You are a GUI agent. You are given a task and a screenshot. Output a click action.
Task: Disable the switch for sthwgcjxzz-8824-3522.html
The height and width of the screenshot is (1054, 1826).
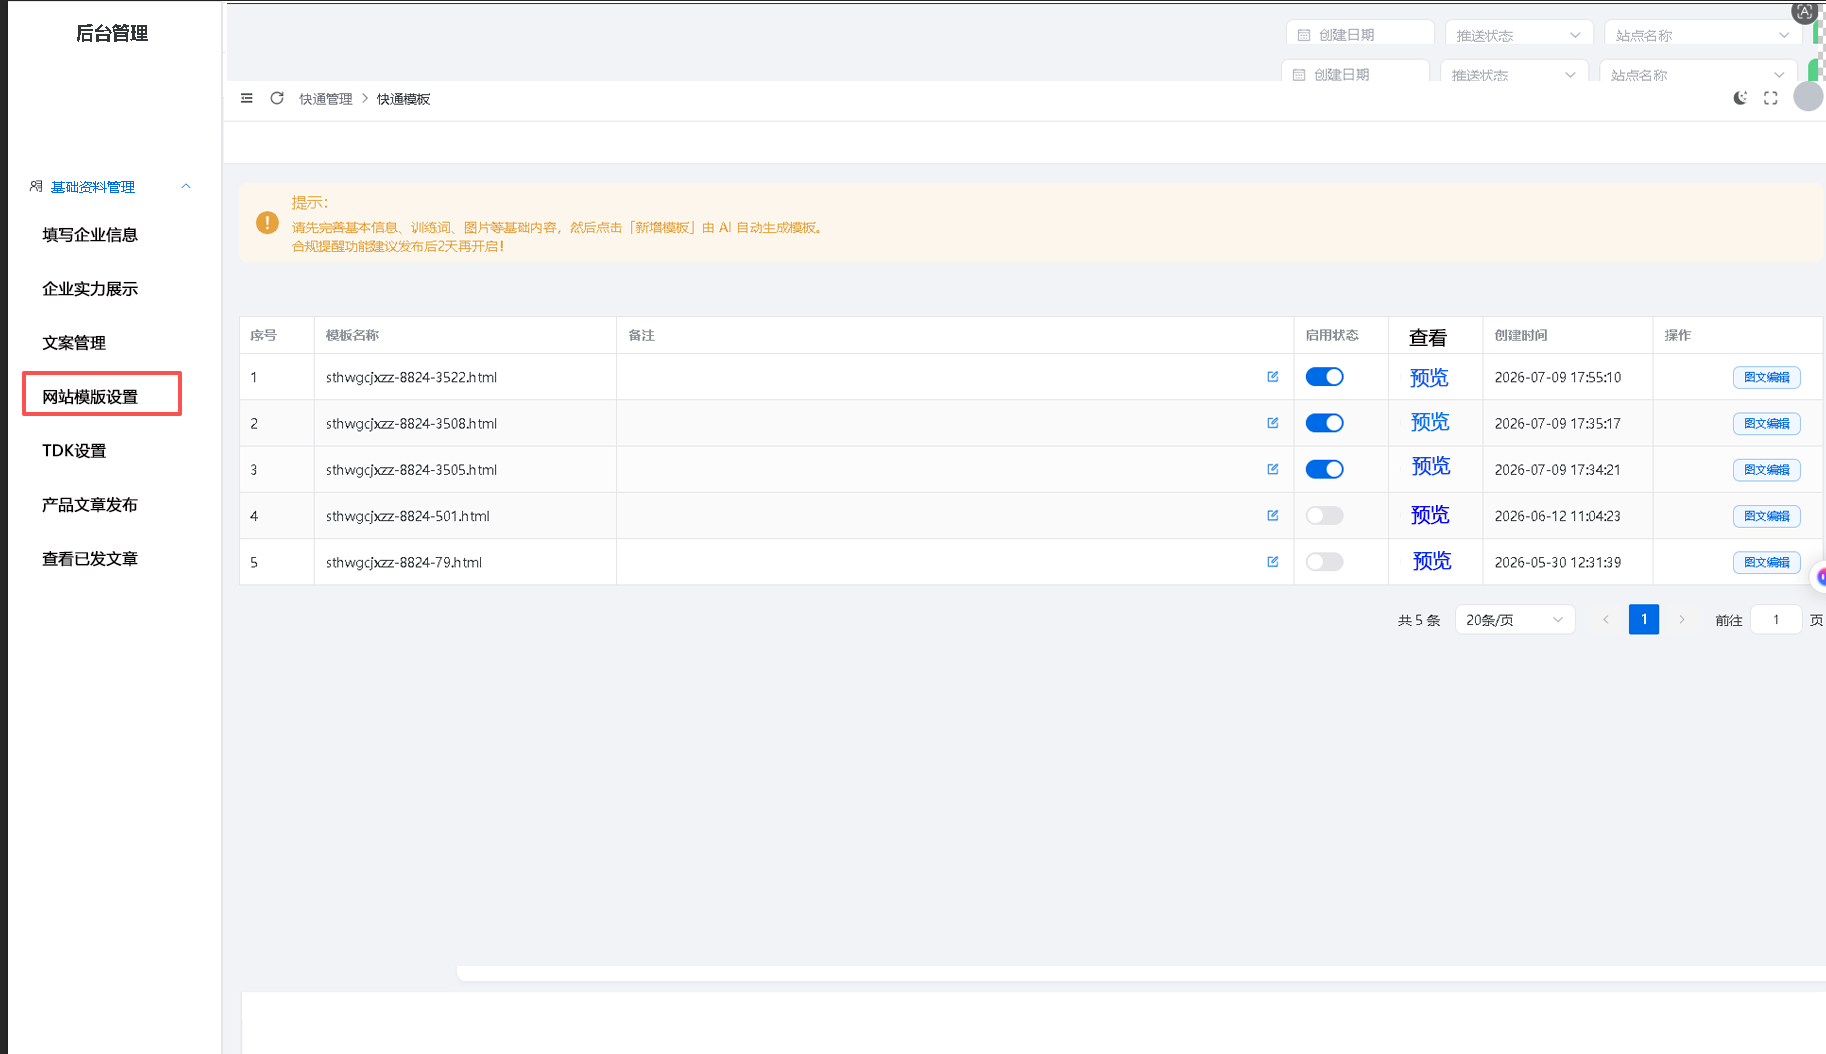(x=1325, y=377)
